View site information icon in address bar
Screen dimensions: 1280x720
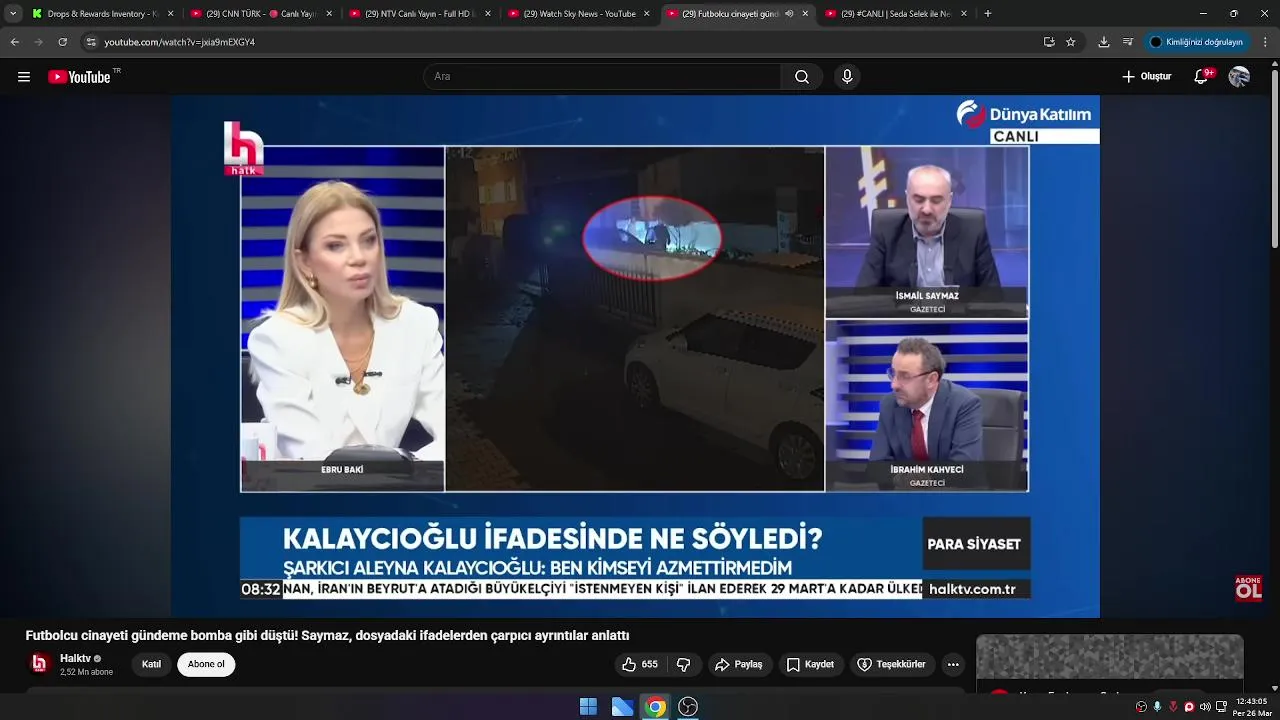pos(91,42)
